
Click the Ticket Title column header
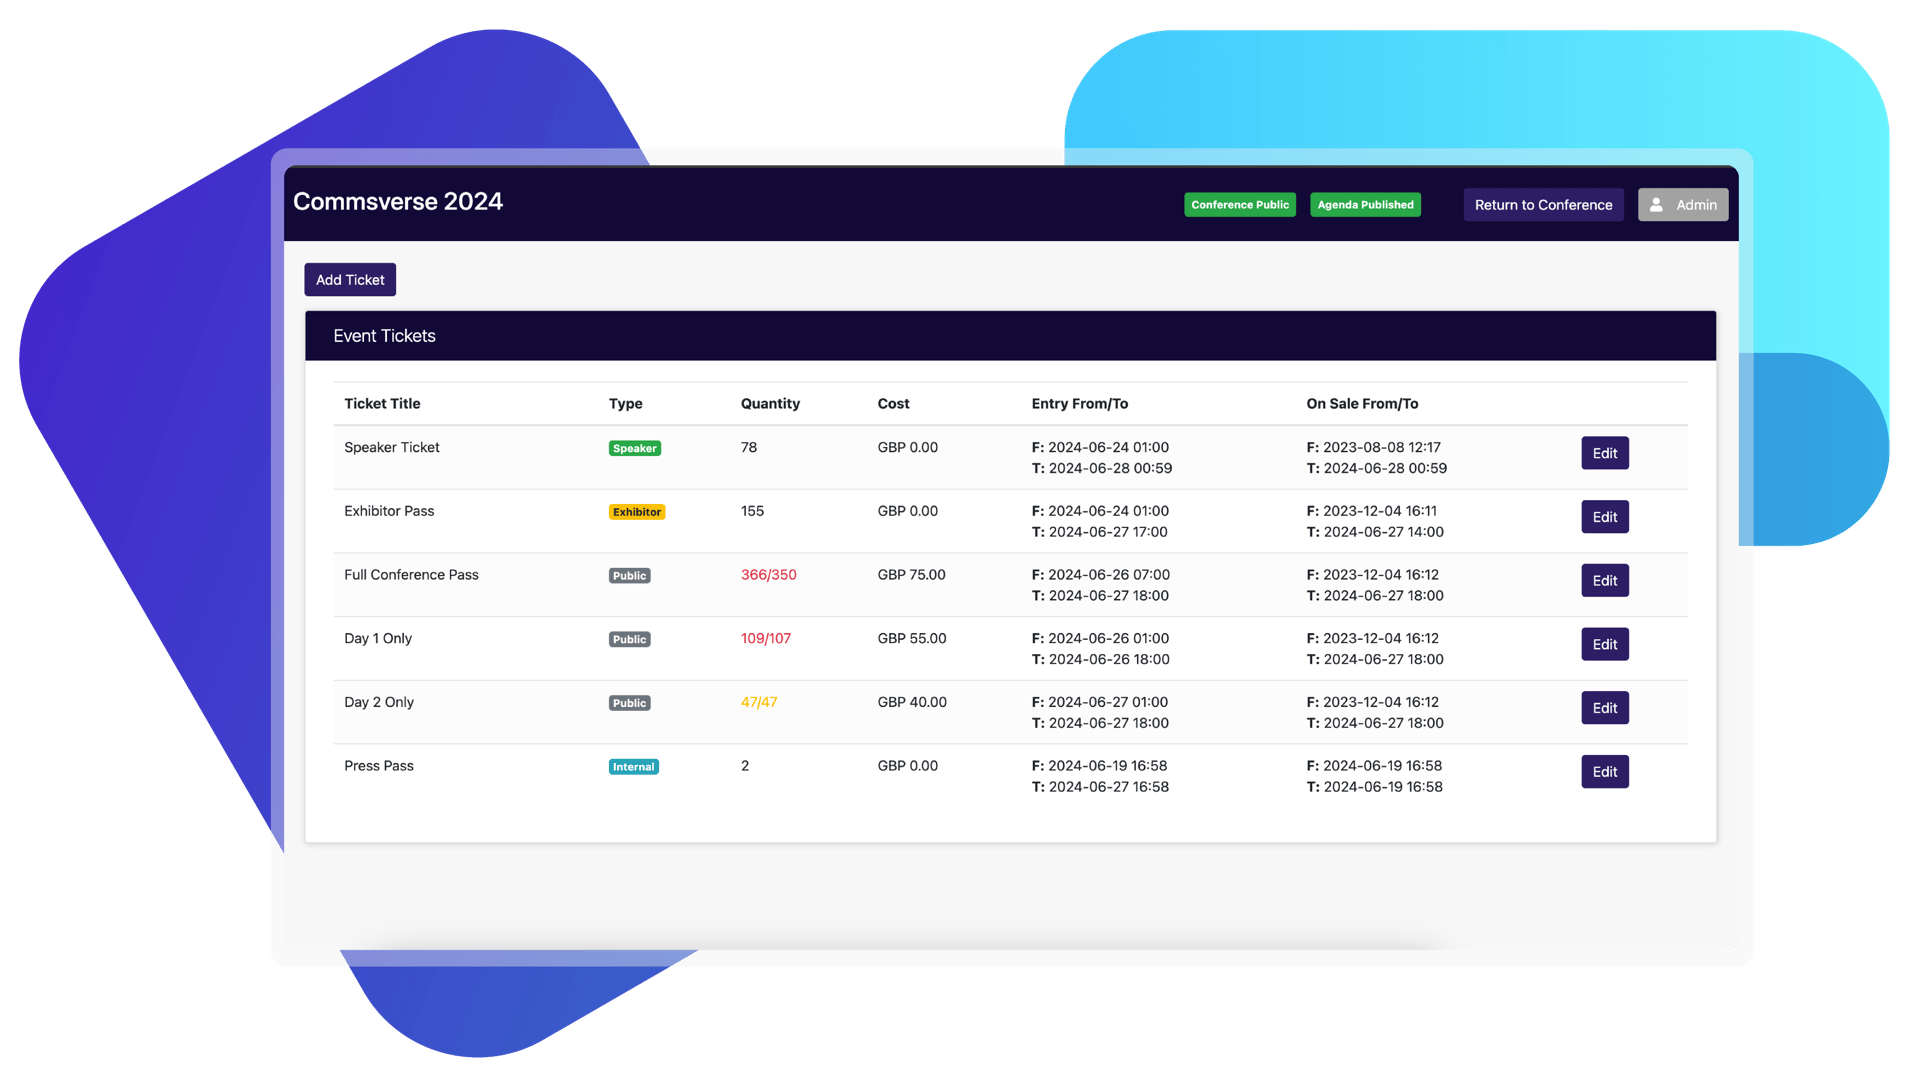382,404
